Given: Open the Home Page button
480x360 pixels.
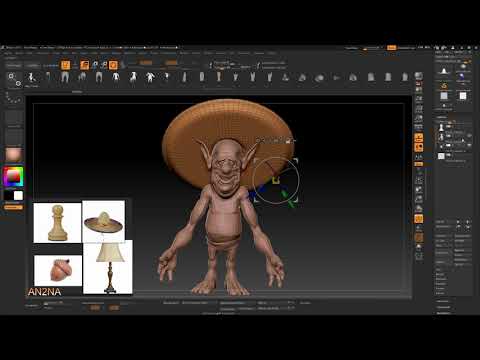Looking at the screenshot, I should coord(14,65).
